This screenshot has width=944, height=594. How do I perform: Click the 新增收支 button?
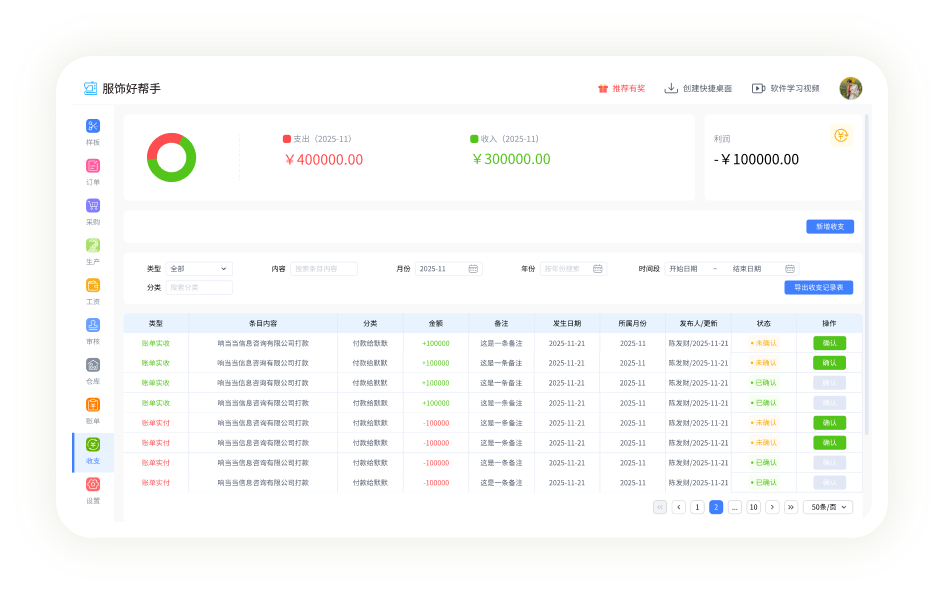[829, 227]
